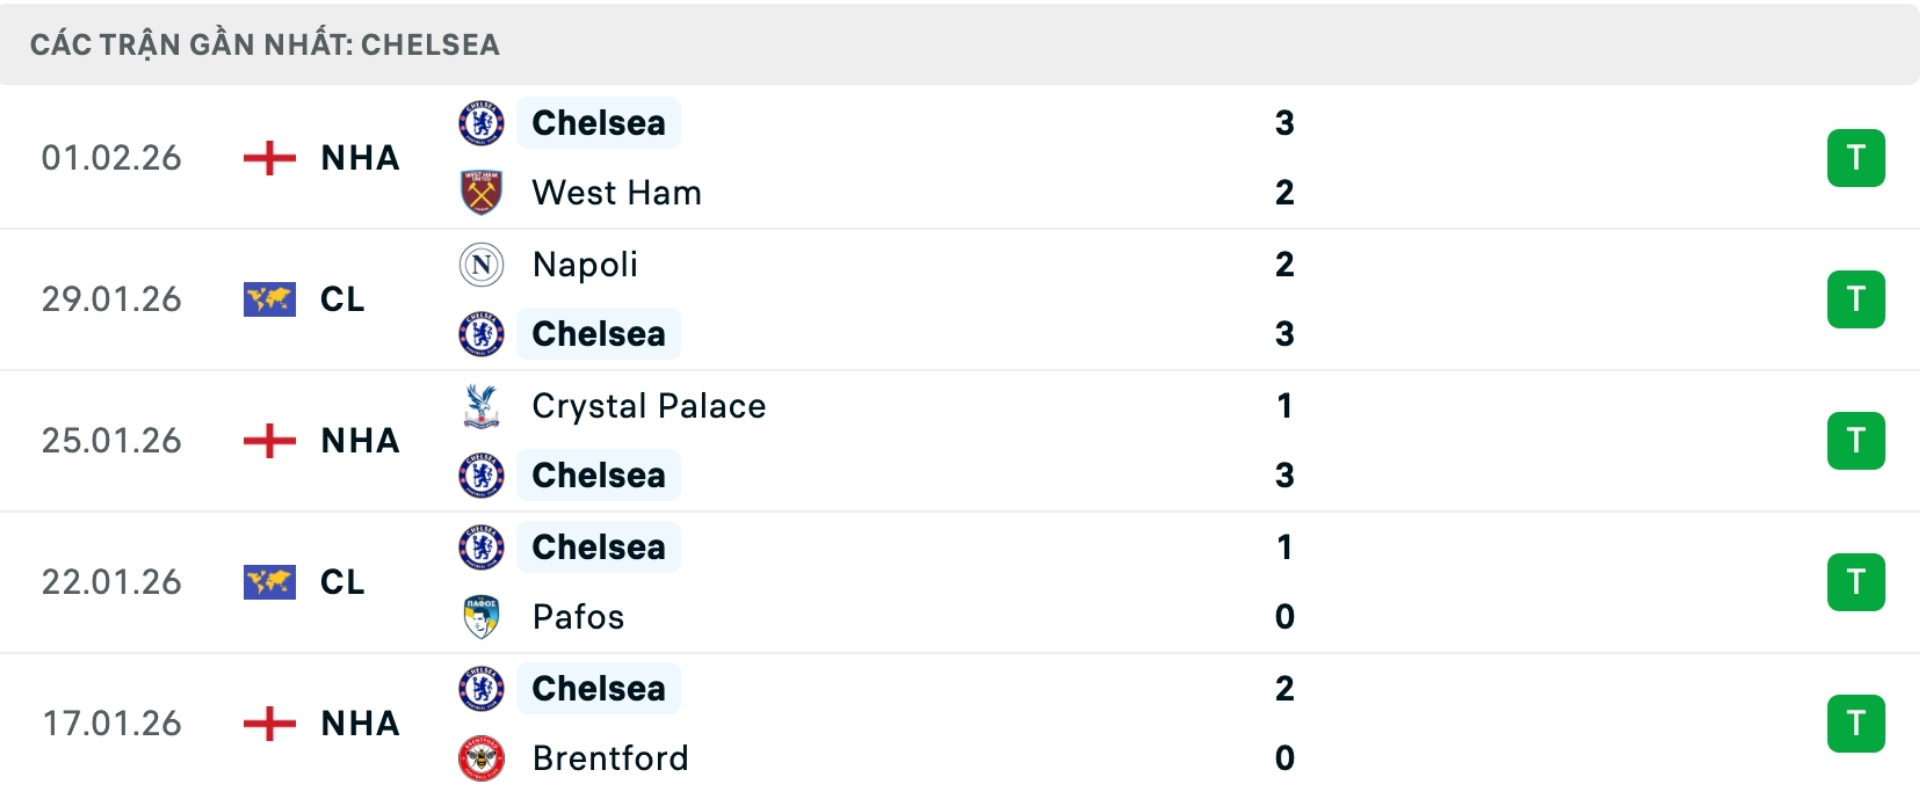Click the England flag next to 01.02.26
The height and width of the screenshot is (792, 1920).
tap(268, 157)
